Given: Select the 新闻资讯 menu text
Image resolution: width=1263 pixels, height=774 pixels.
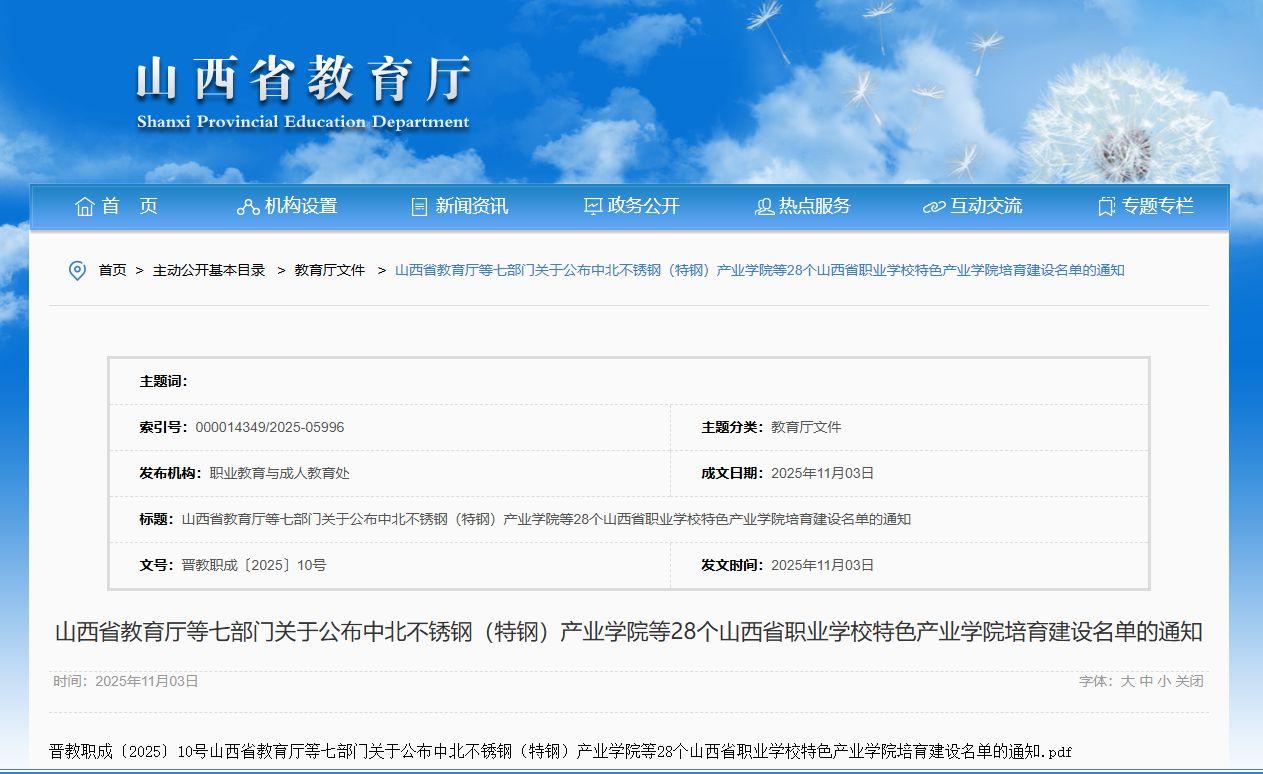Looking at the screenshot, I should (x=472, y=206).
